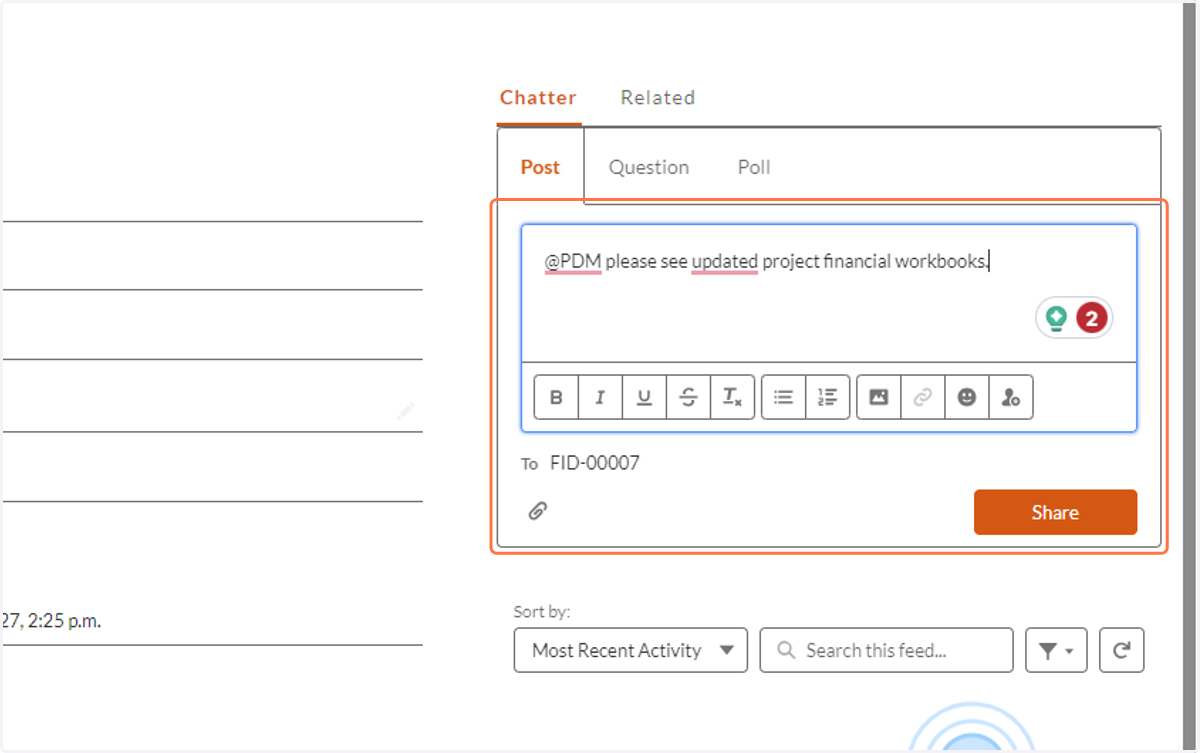This screenshot has width=1200, height=753.
Task: Insert a numbered list
Action: tap(827, 397)
